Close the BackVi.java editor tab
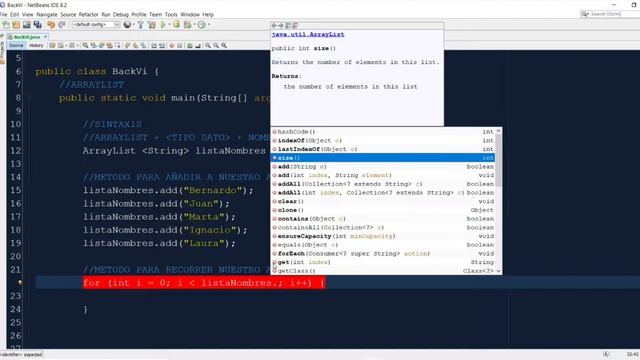This screenshot has width=640, height=360. coord(45,37)
